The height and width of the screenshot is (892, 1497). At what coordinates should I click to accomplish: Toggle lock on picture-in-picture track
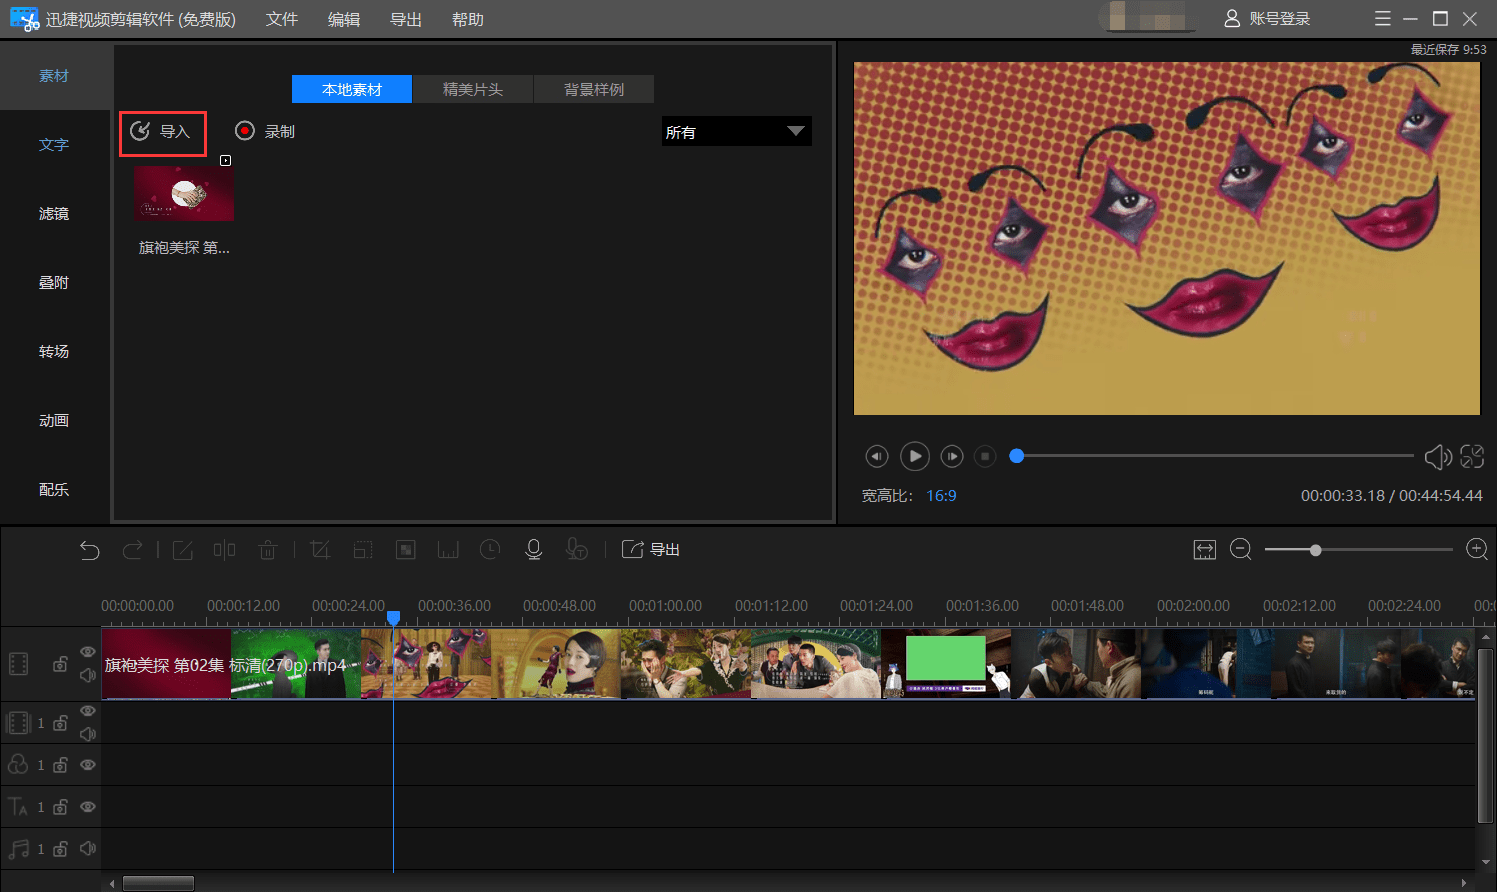60,723
